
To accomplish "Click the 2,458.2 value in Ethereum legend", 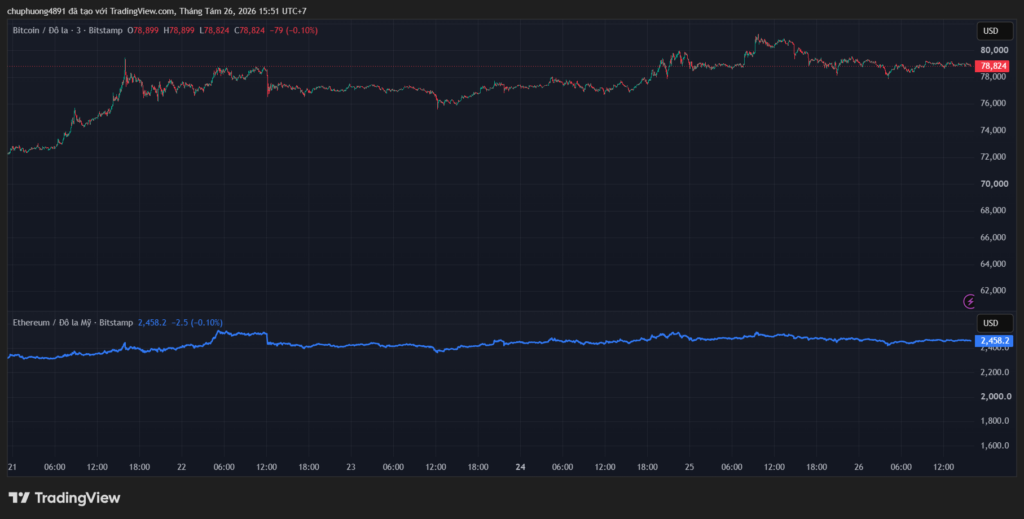I will (x=152, y=322).
